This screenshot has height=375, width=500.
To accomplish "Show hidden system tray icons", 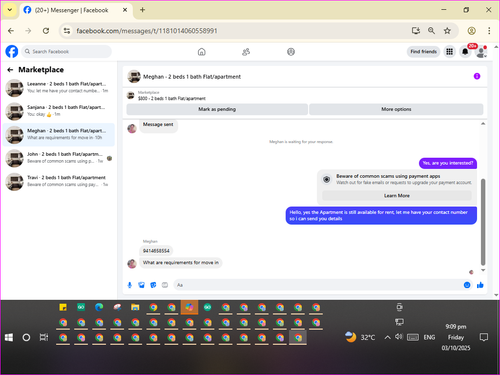I will click(387, 337).
